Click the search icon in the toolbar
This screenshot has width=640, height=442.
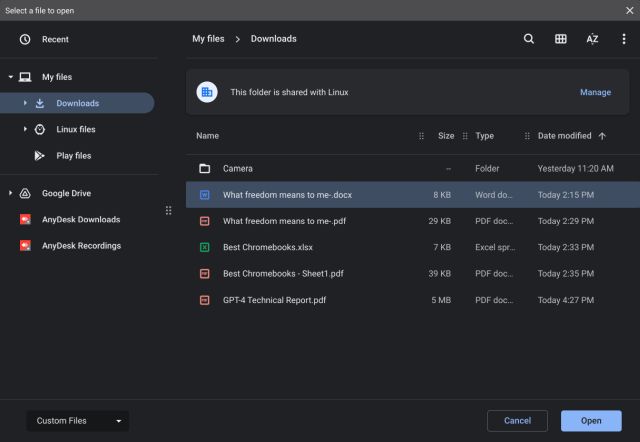[x=529, y=39]
